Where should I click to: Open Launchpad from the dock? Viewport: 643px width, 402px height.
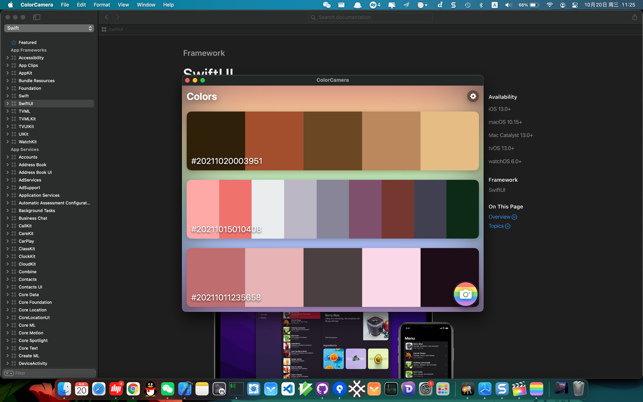443,388
